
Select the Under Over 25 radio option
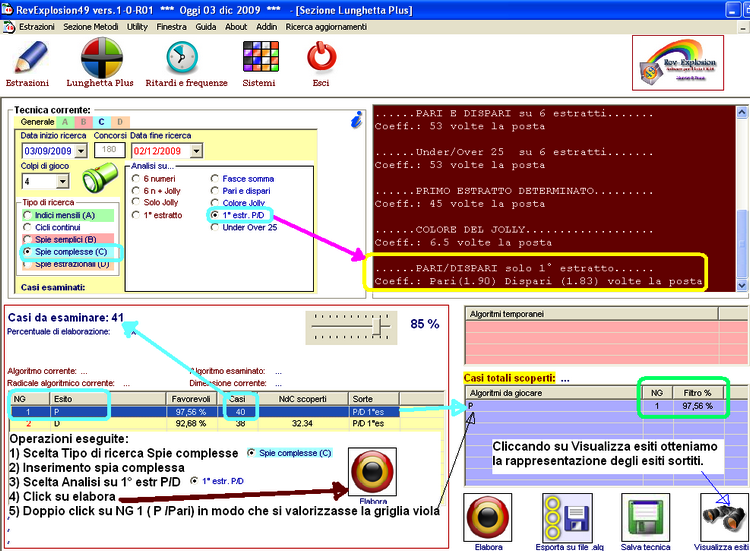click(x=215, y=227)
